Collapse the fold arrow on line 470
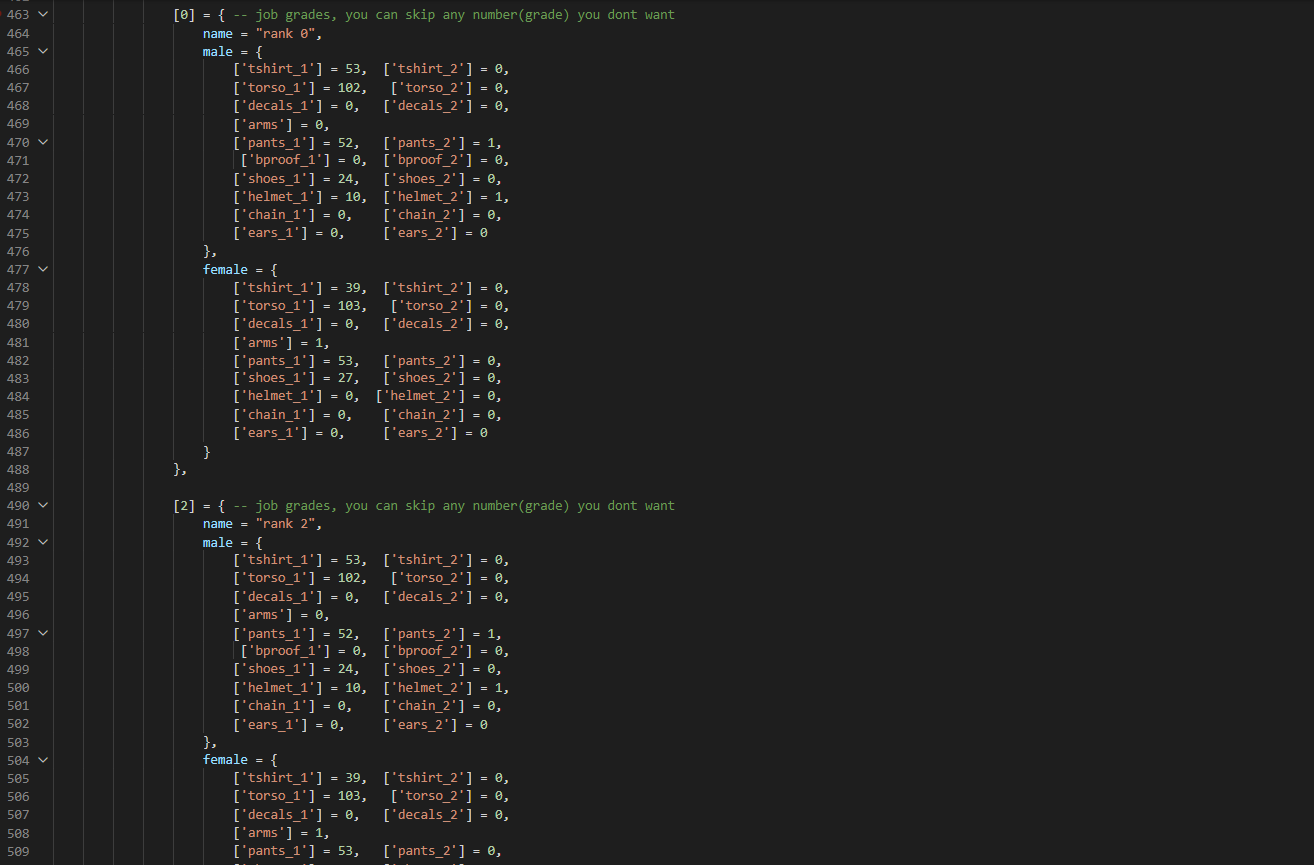 coord(42,142)
